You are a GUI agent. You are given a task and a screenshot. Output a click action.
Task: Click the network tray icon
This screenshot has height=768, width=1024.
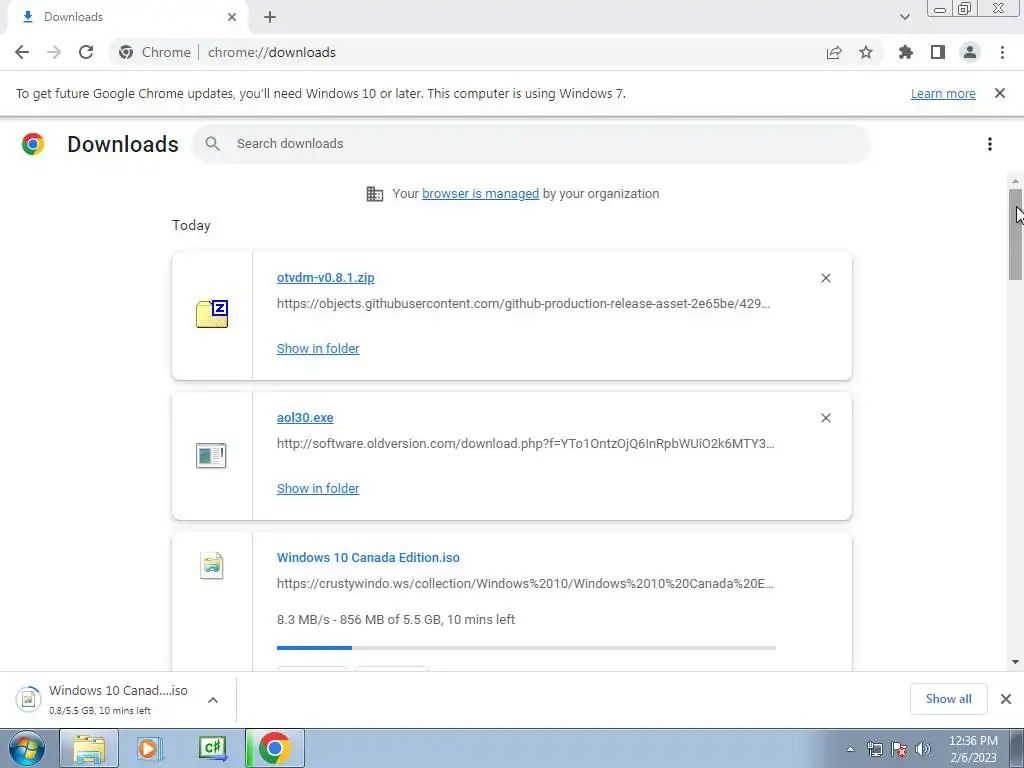coord(874,749)
